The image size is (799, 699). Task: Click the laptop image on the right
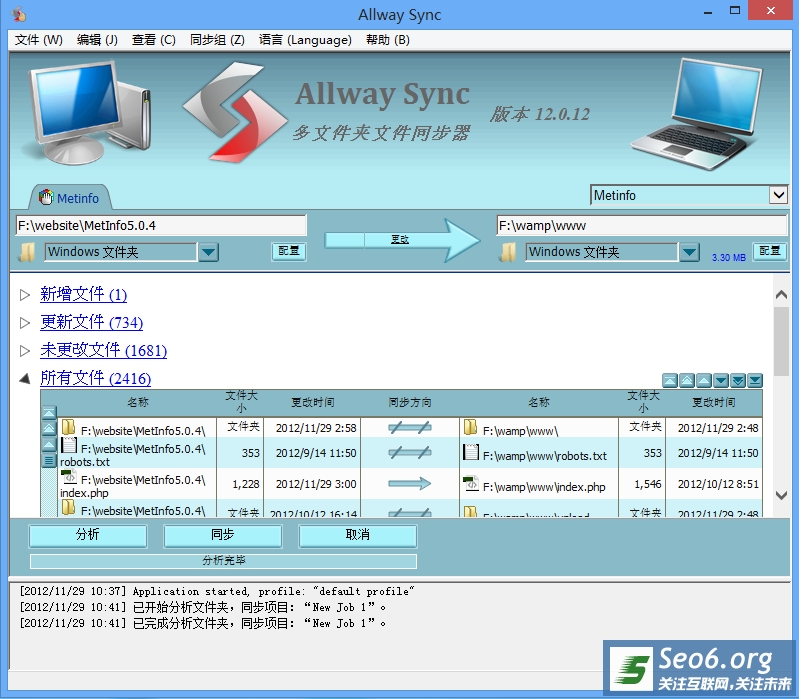pyautogui.click(x=699, y=115)
